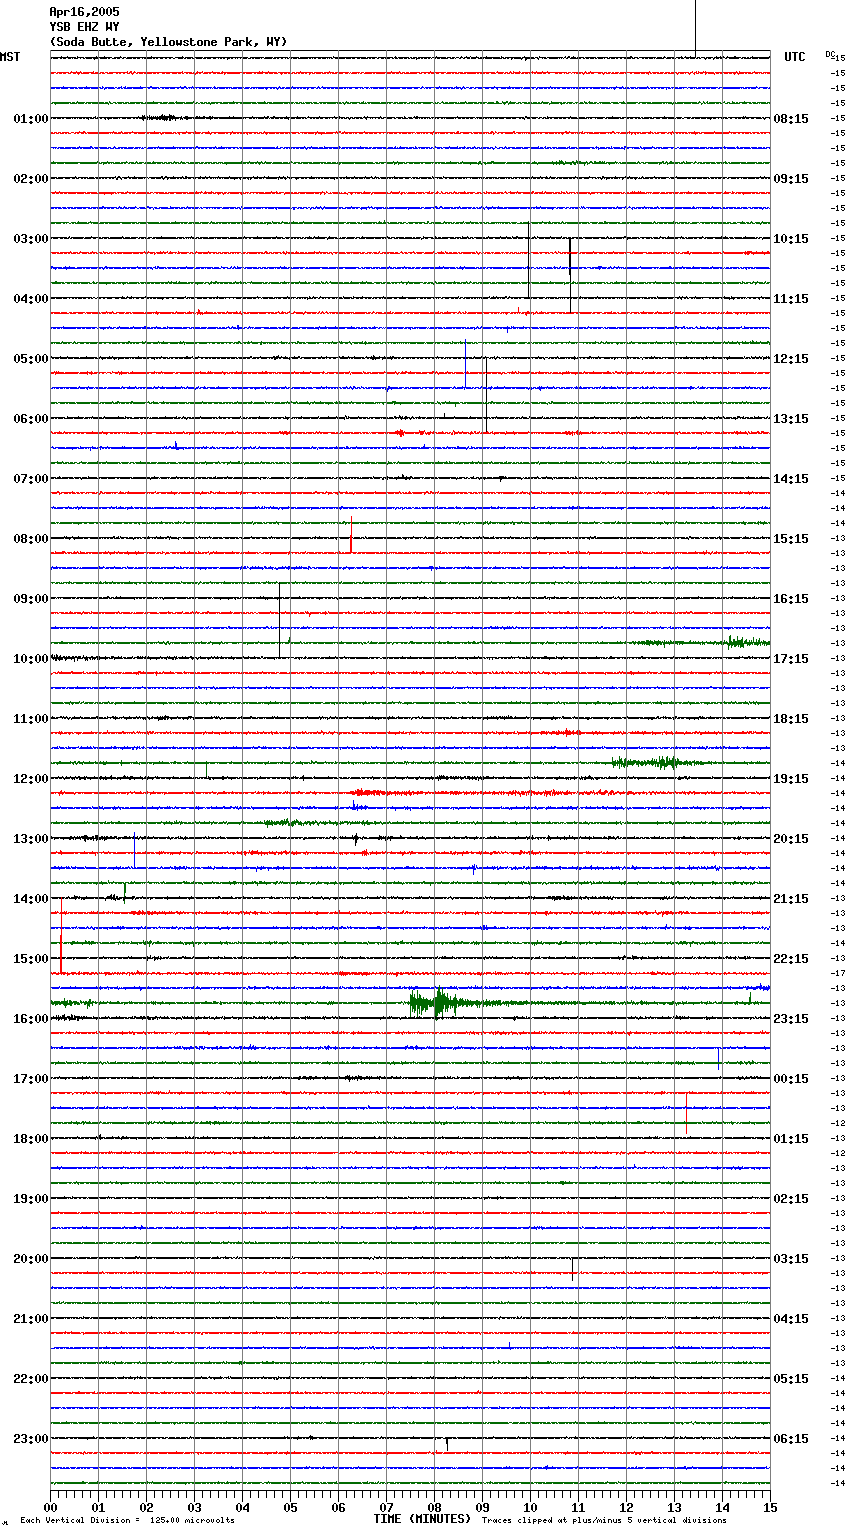Click the blue spike above the 17:00 row
The width and height of the screenshot is (850, 1534).
pyautogui.click(x=718, y=1058)
